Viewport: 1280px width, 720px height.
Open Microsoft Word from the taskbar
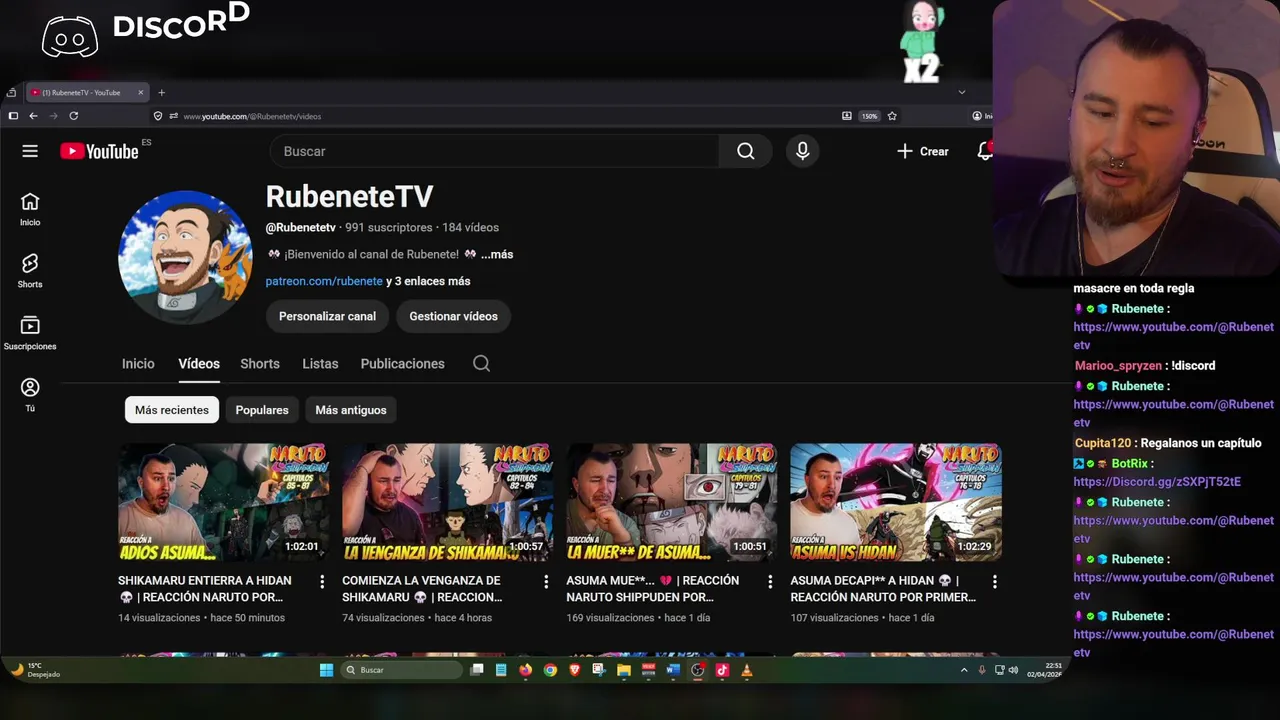point(673,670)
